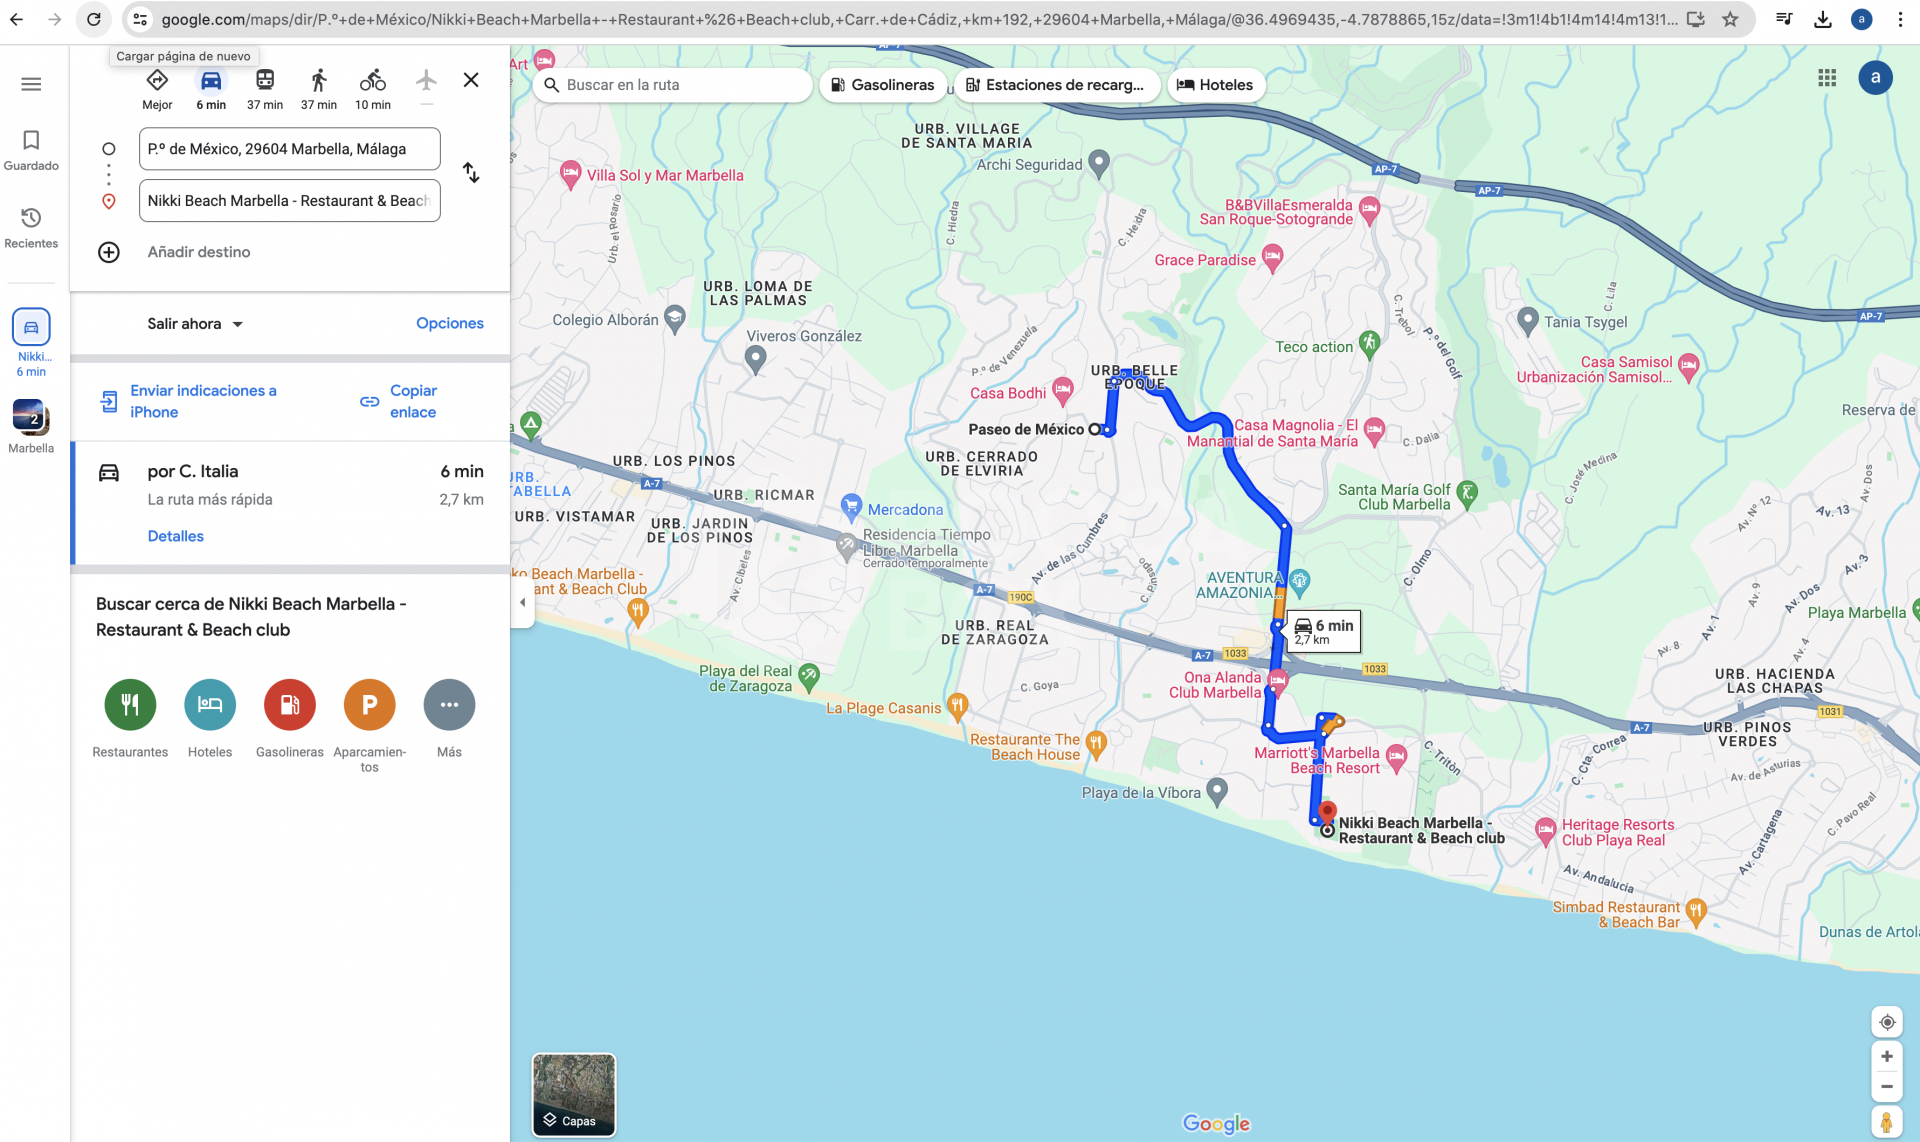Viewport: 1920px width, 1142px height.
Task: Copy the route link
Action: tap(400, 401)
